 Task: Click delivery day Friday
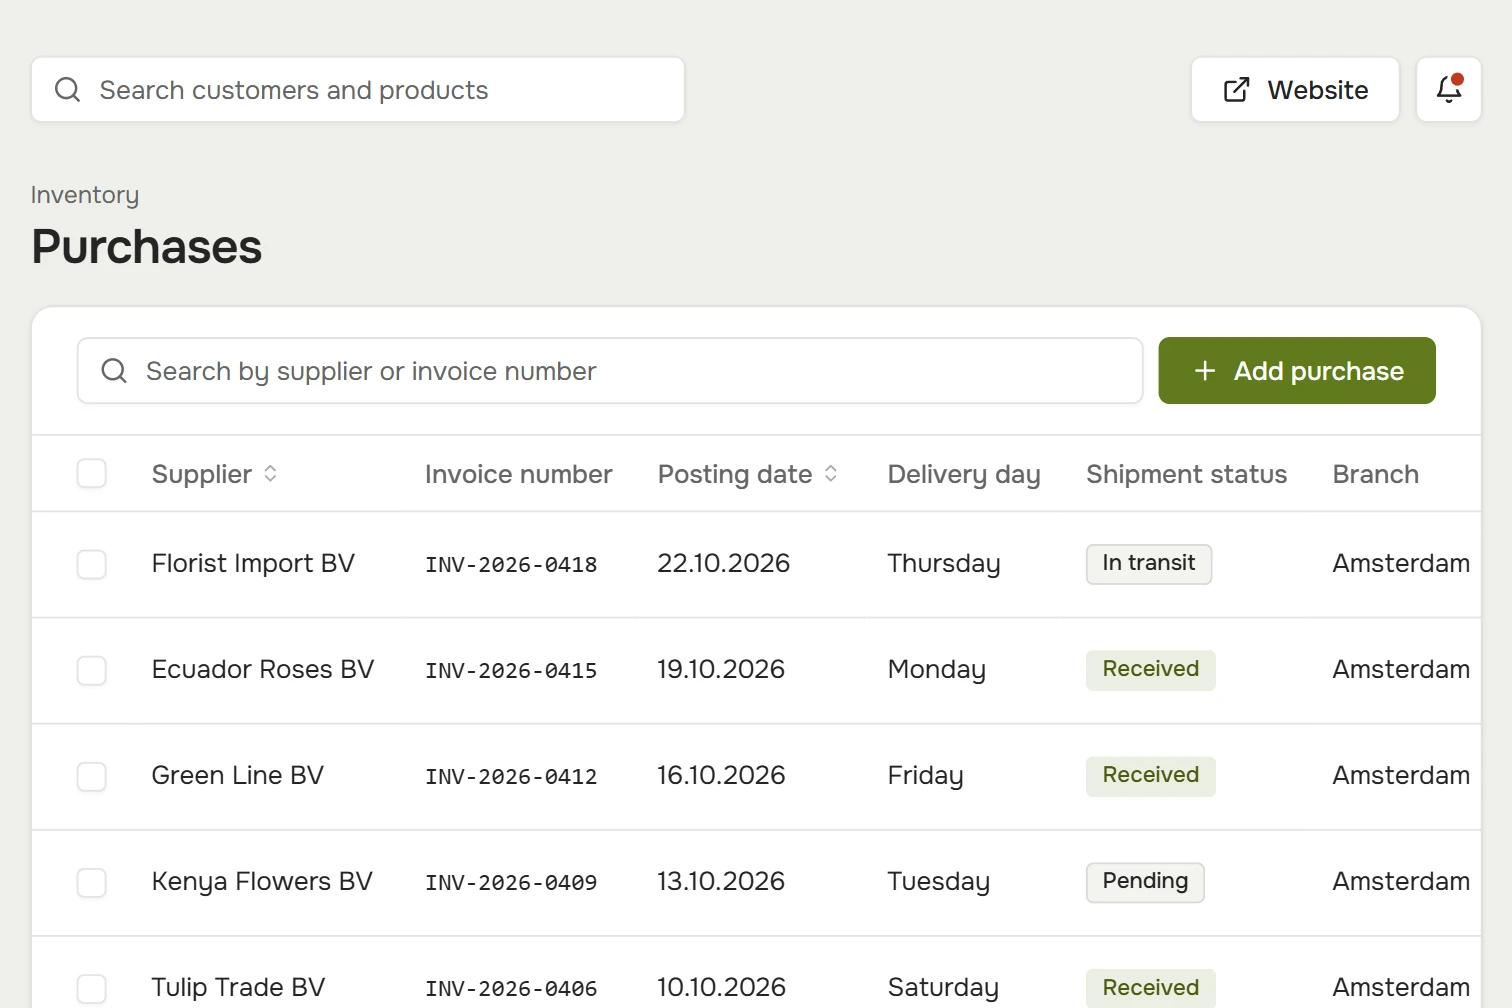pos(926,776)
